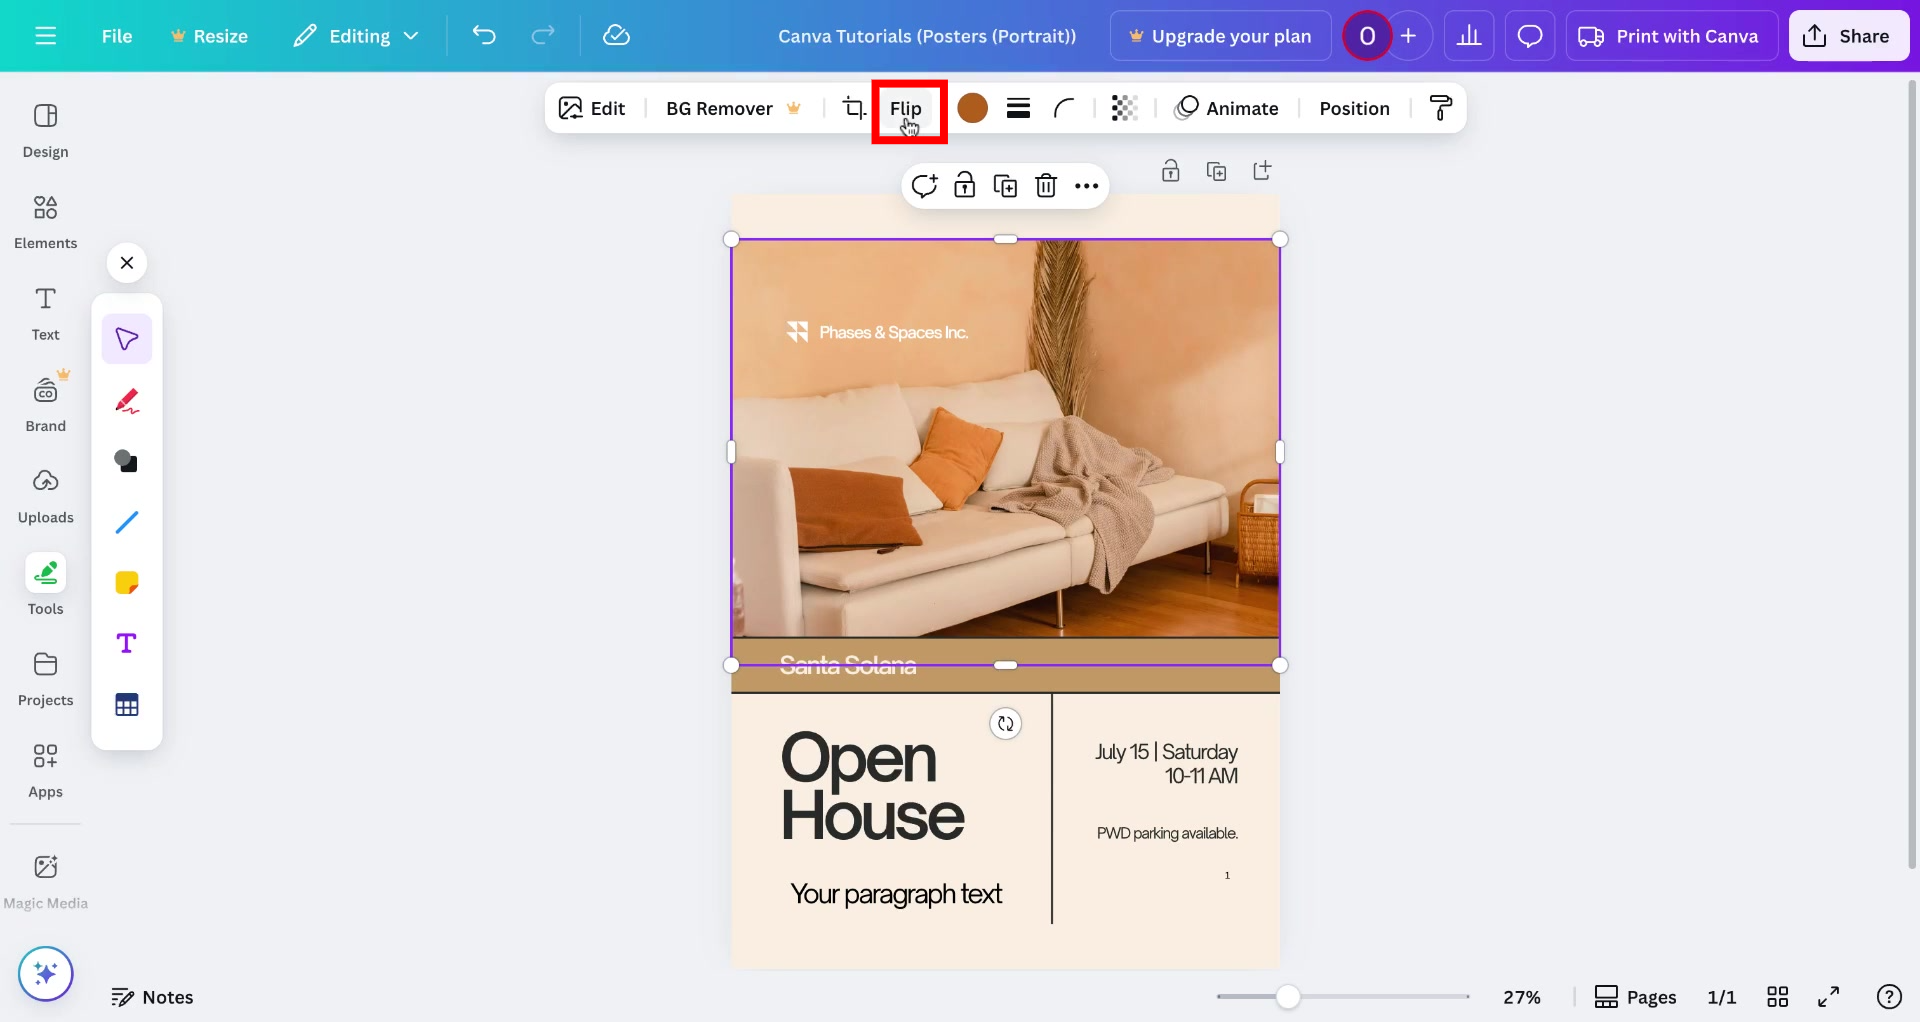The height and width of the screenshot is (1022, 1920).
Task: Open the Uploads panel
Action: [45, 496]
